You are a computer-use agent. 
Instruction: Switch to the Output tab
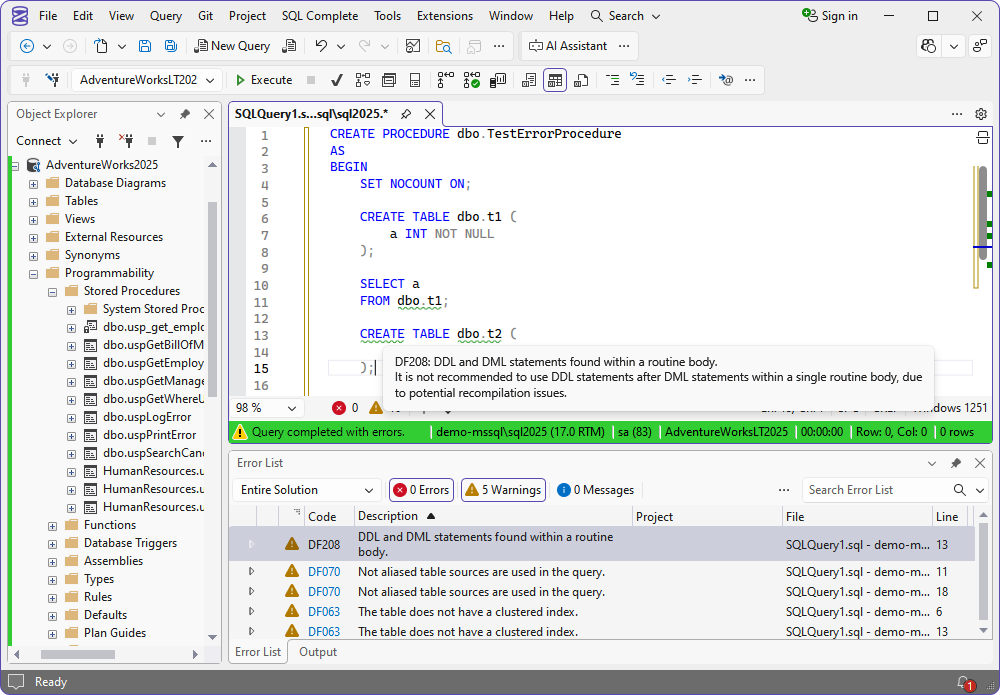coord(317,651)
